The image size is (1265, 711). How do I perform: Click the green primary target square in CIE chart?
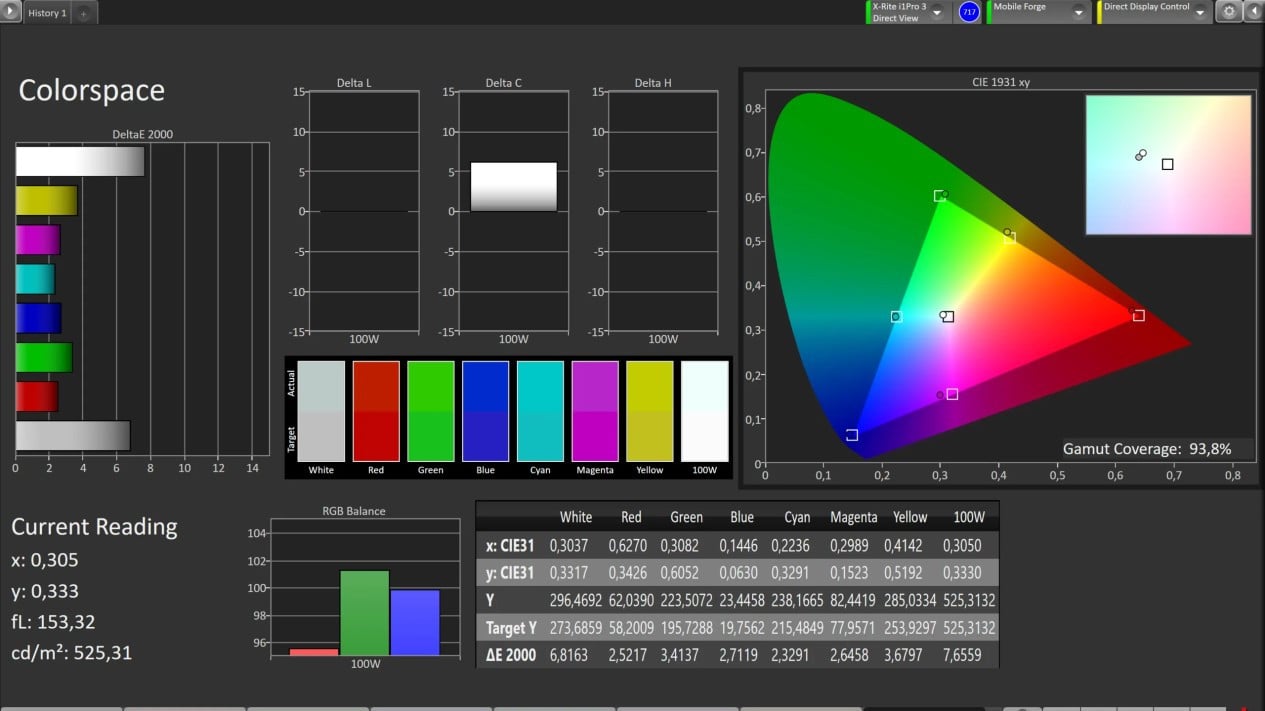(x=939, y=196)
